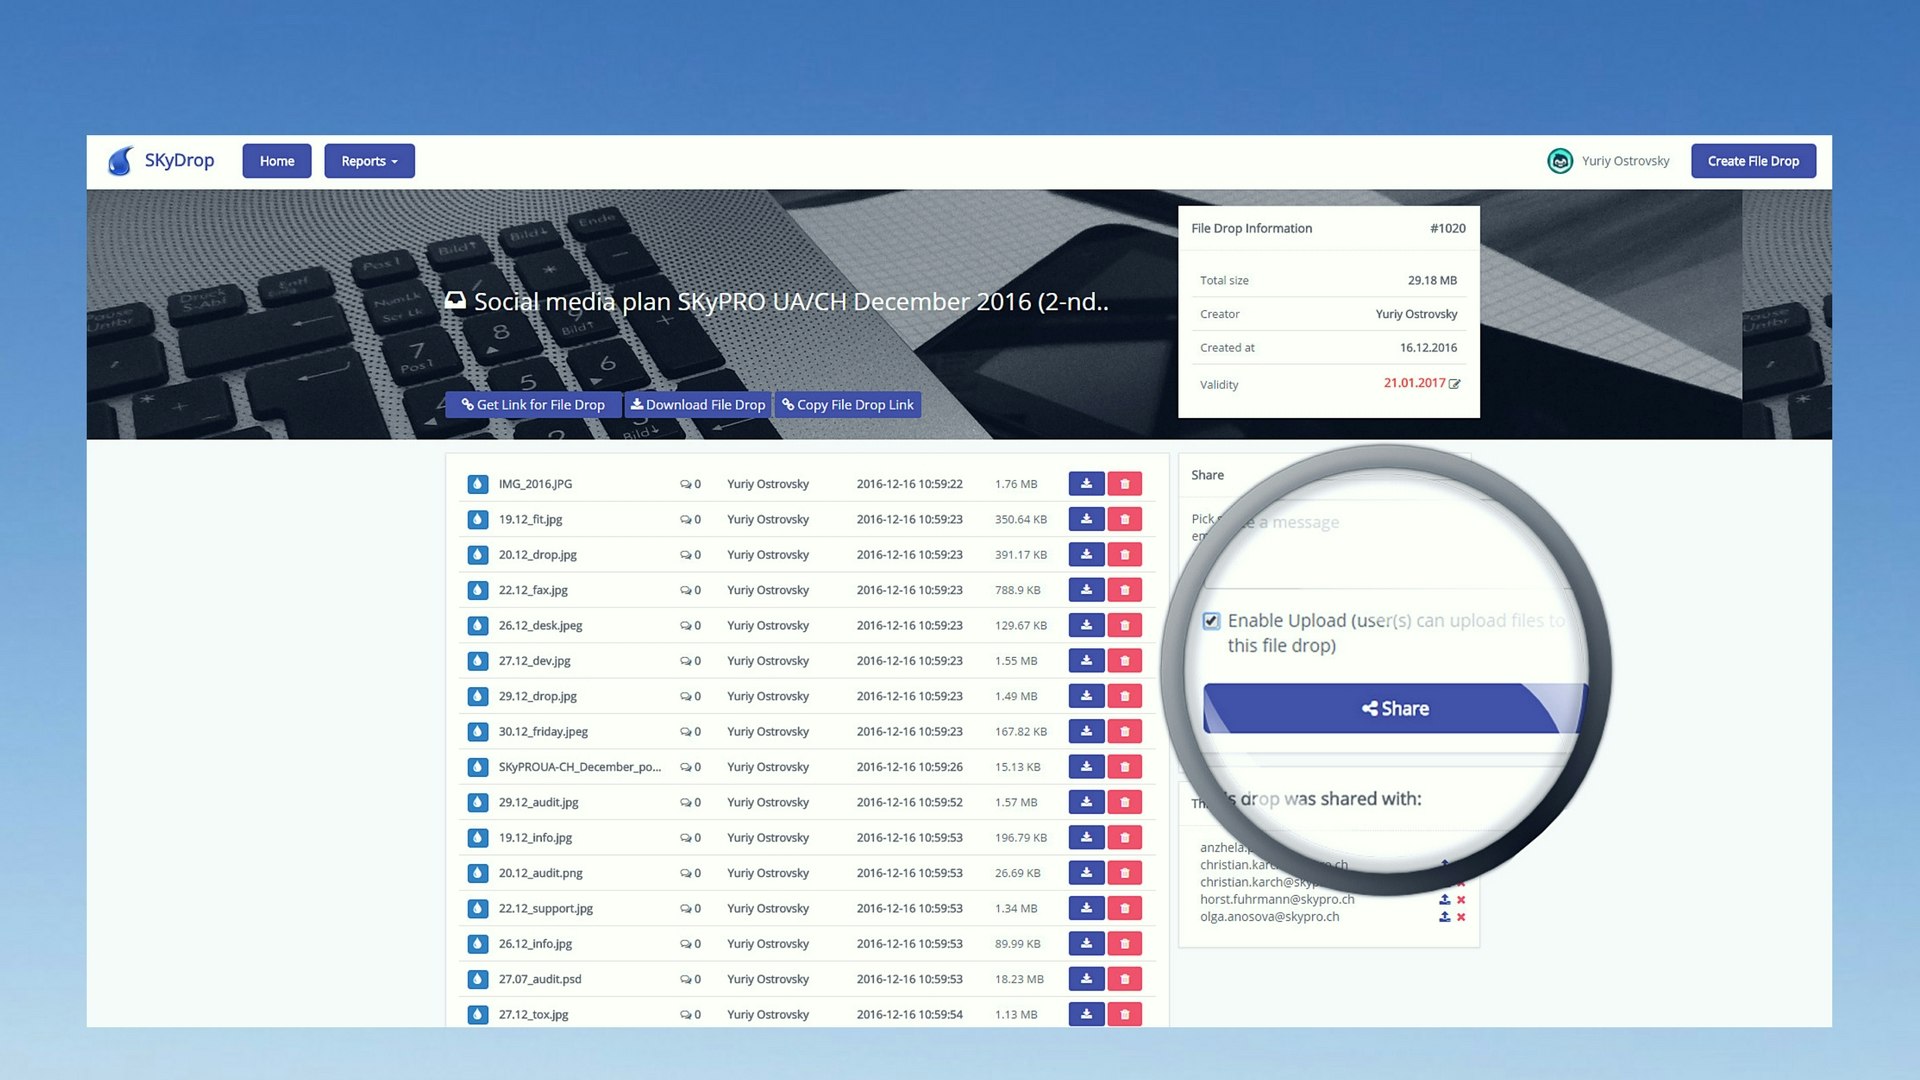Screen dimensions: 1920x1080
Task: Delete the 27.07_audit.psd file
Action: (1124, 979)
